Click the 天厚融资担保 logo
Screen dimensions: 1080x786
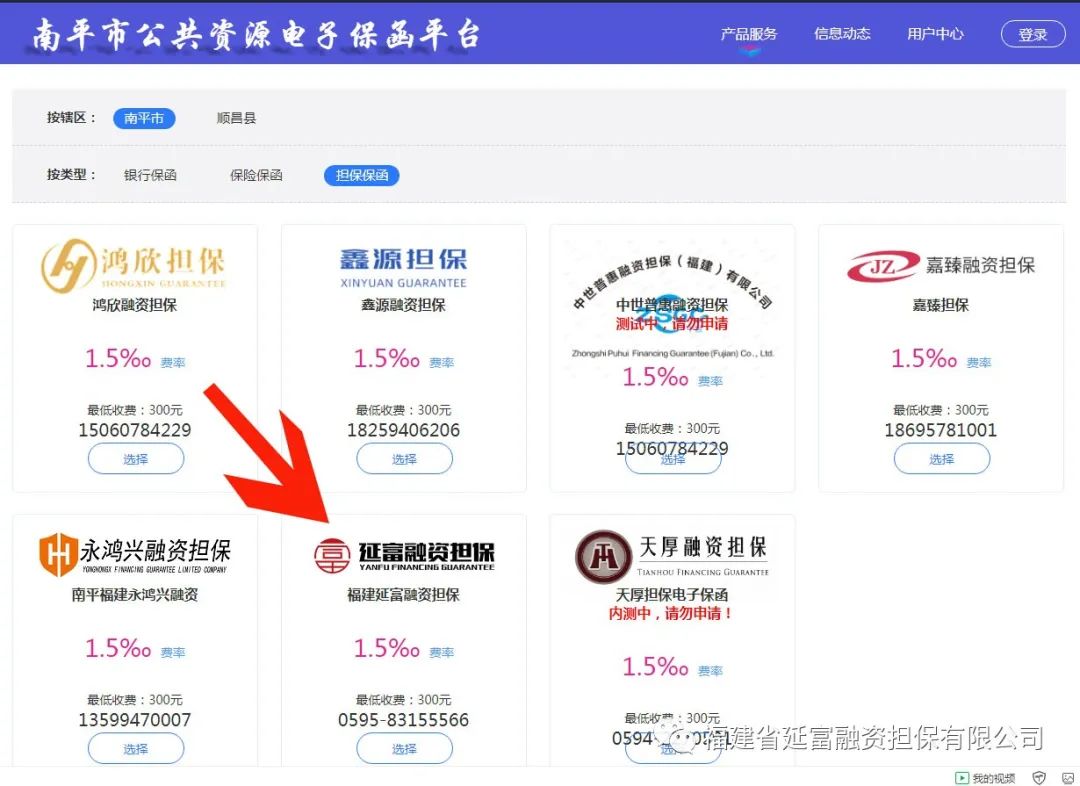[672, 557]
